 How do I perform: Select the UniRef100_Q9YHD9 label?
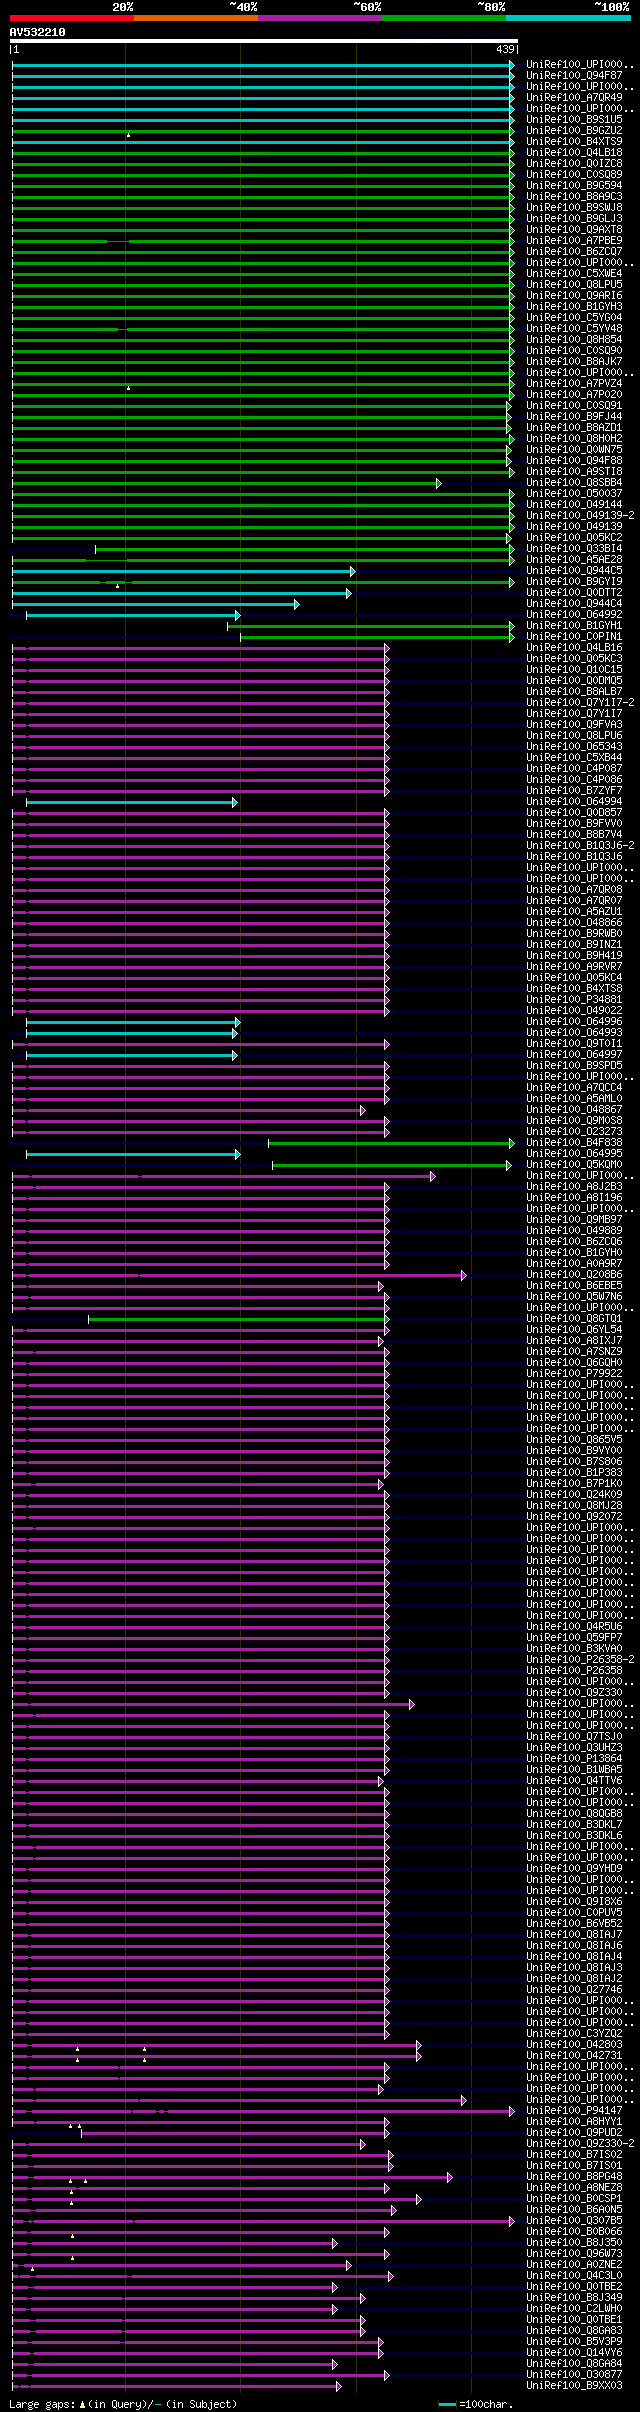(574, 1869)
